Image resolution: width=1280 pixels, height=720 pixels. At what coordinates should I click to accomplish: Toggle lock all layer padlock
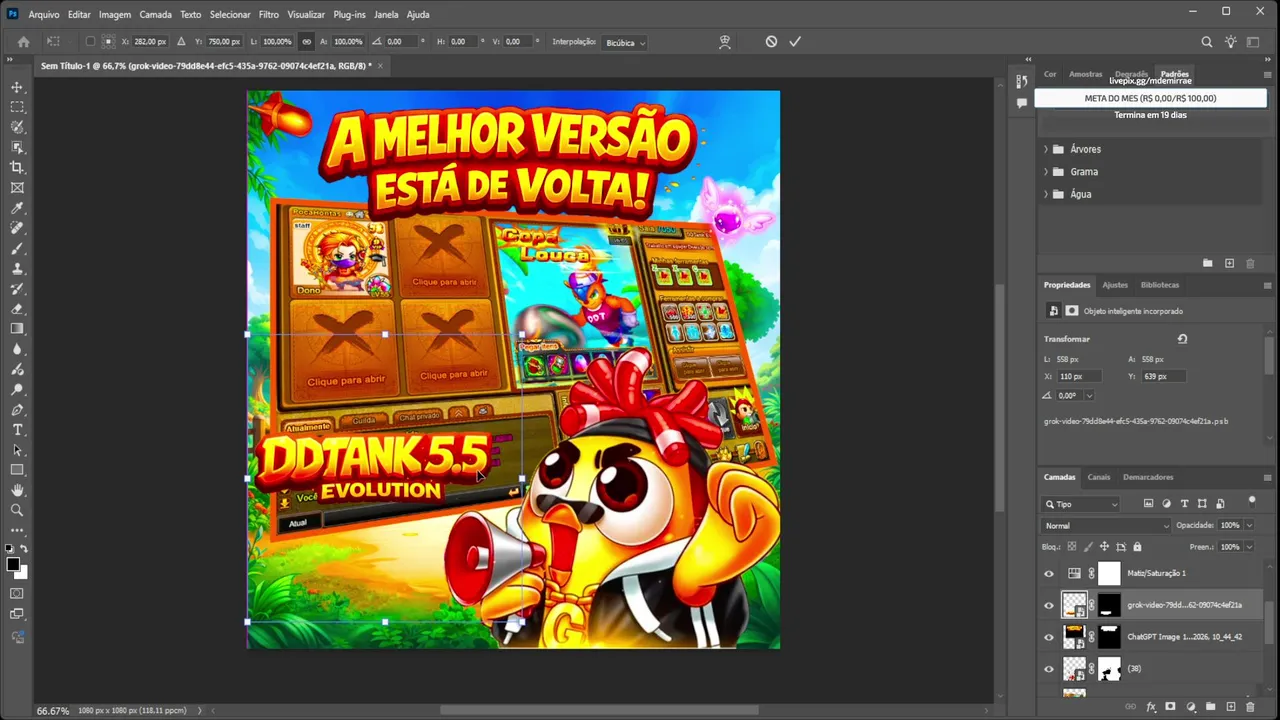click(1137, 547)
